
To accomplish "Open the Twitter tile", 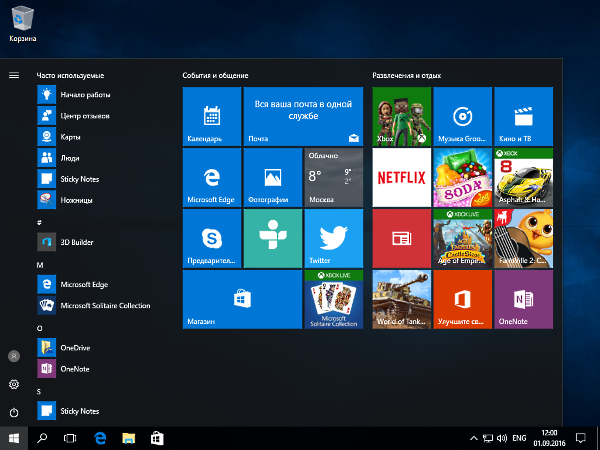I will pos(334,238).
